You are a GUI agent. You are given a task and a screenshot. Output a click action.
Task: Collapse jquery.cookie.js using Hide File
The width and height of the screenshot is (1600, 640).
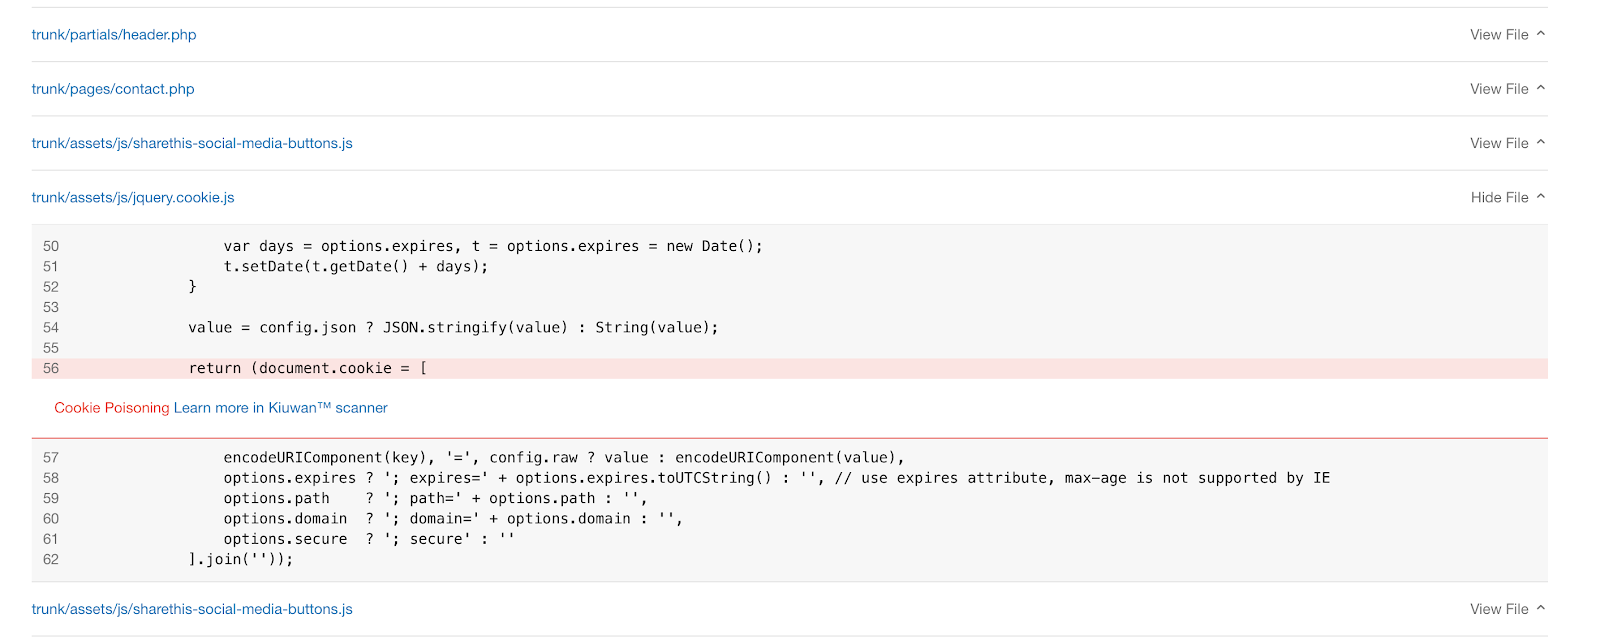1499,198
